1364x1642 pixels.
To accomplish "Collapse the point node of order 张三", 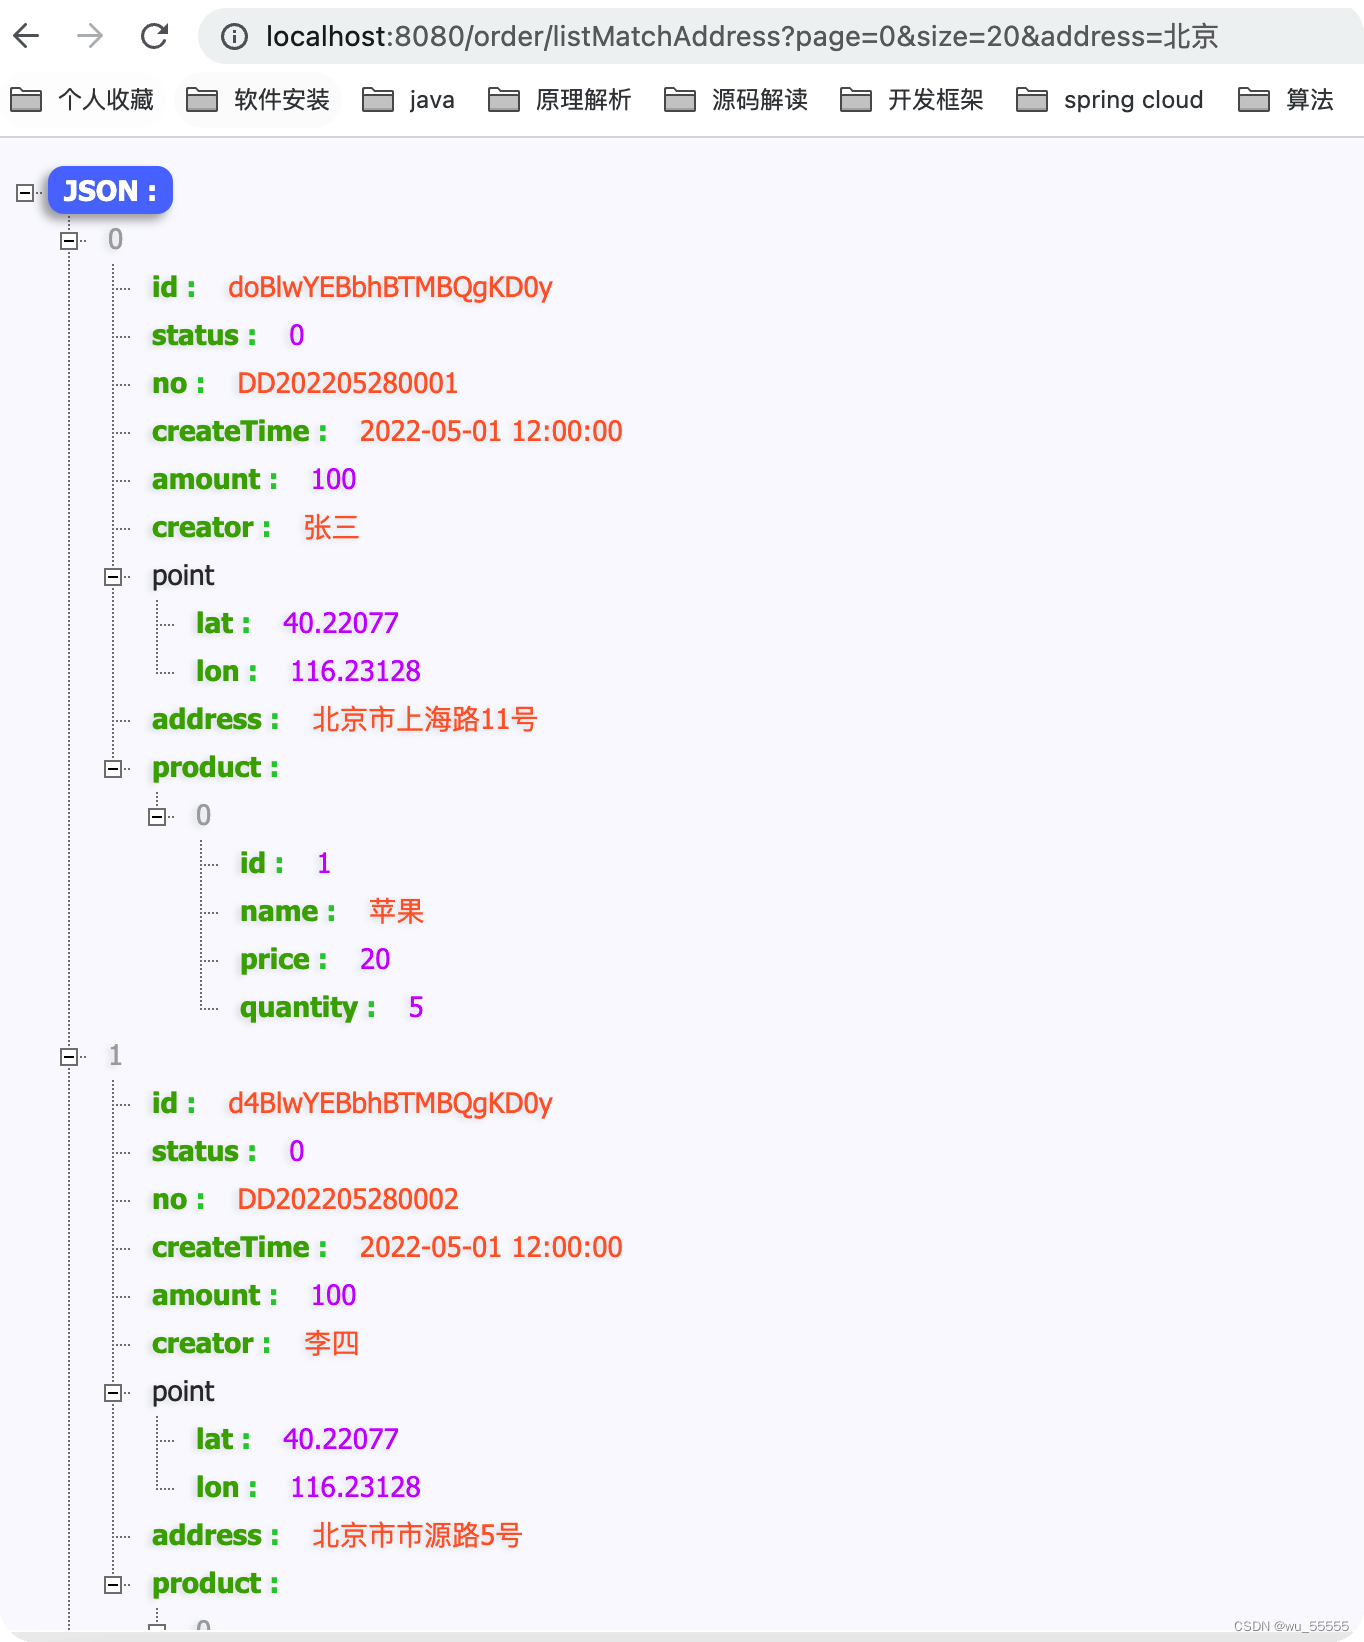I will click(x=113, y=577).
